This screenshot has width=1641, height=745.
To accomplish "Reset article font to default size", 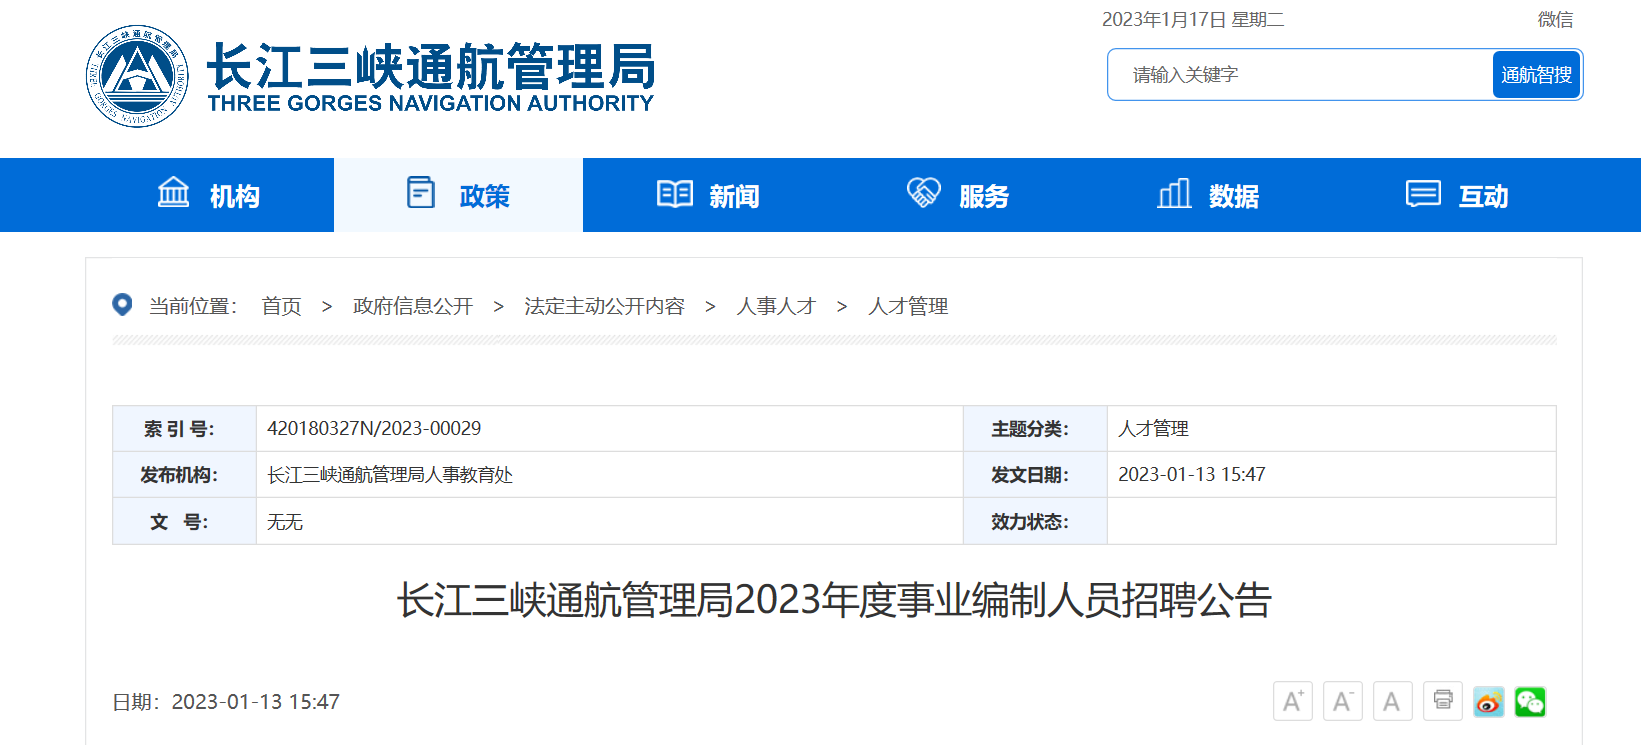I will pos(1392,701).
